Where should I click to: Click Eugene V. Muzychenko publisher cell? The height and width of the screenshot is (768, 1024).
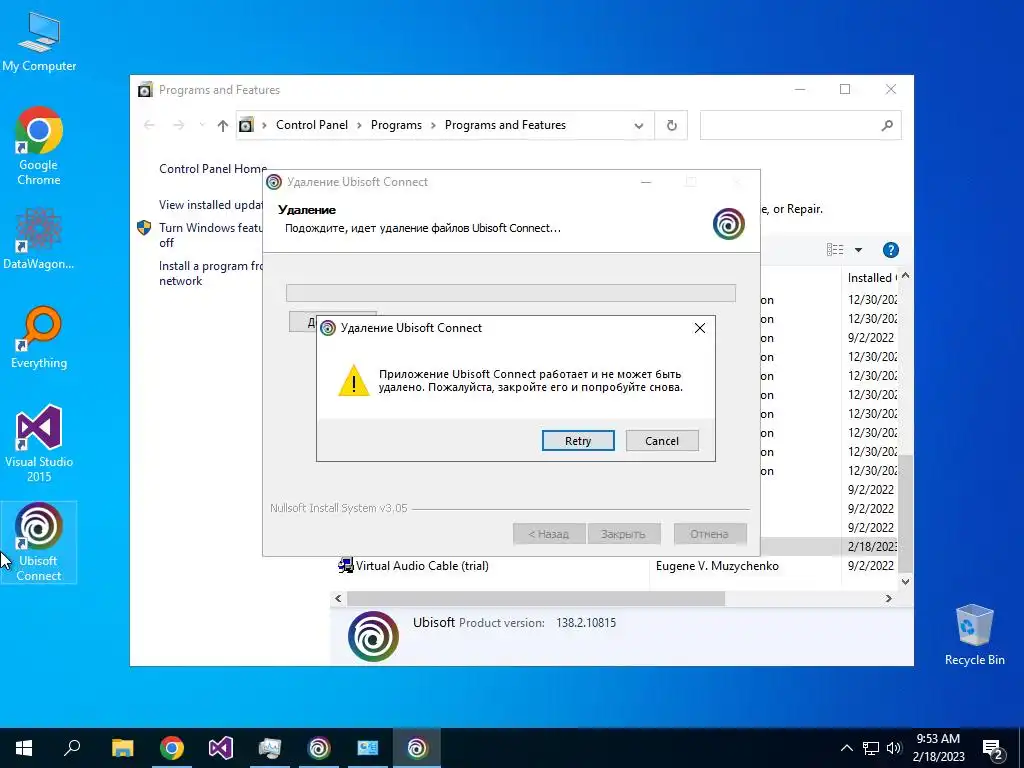pos(717,566)
